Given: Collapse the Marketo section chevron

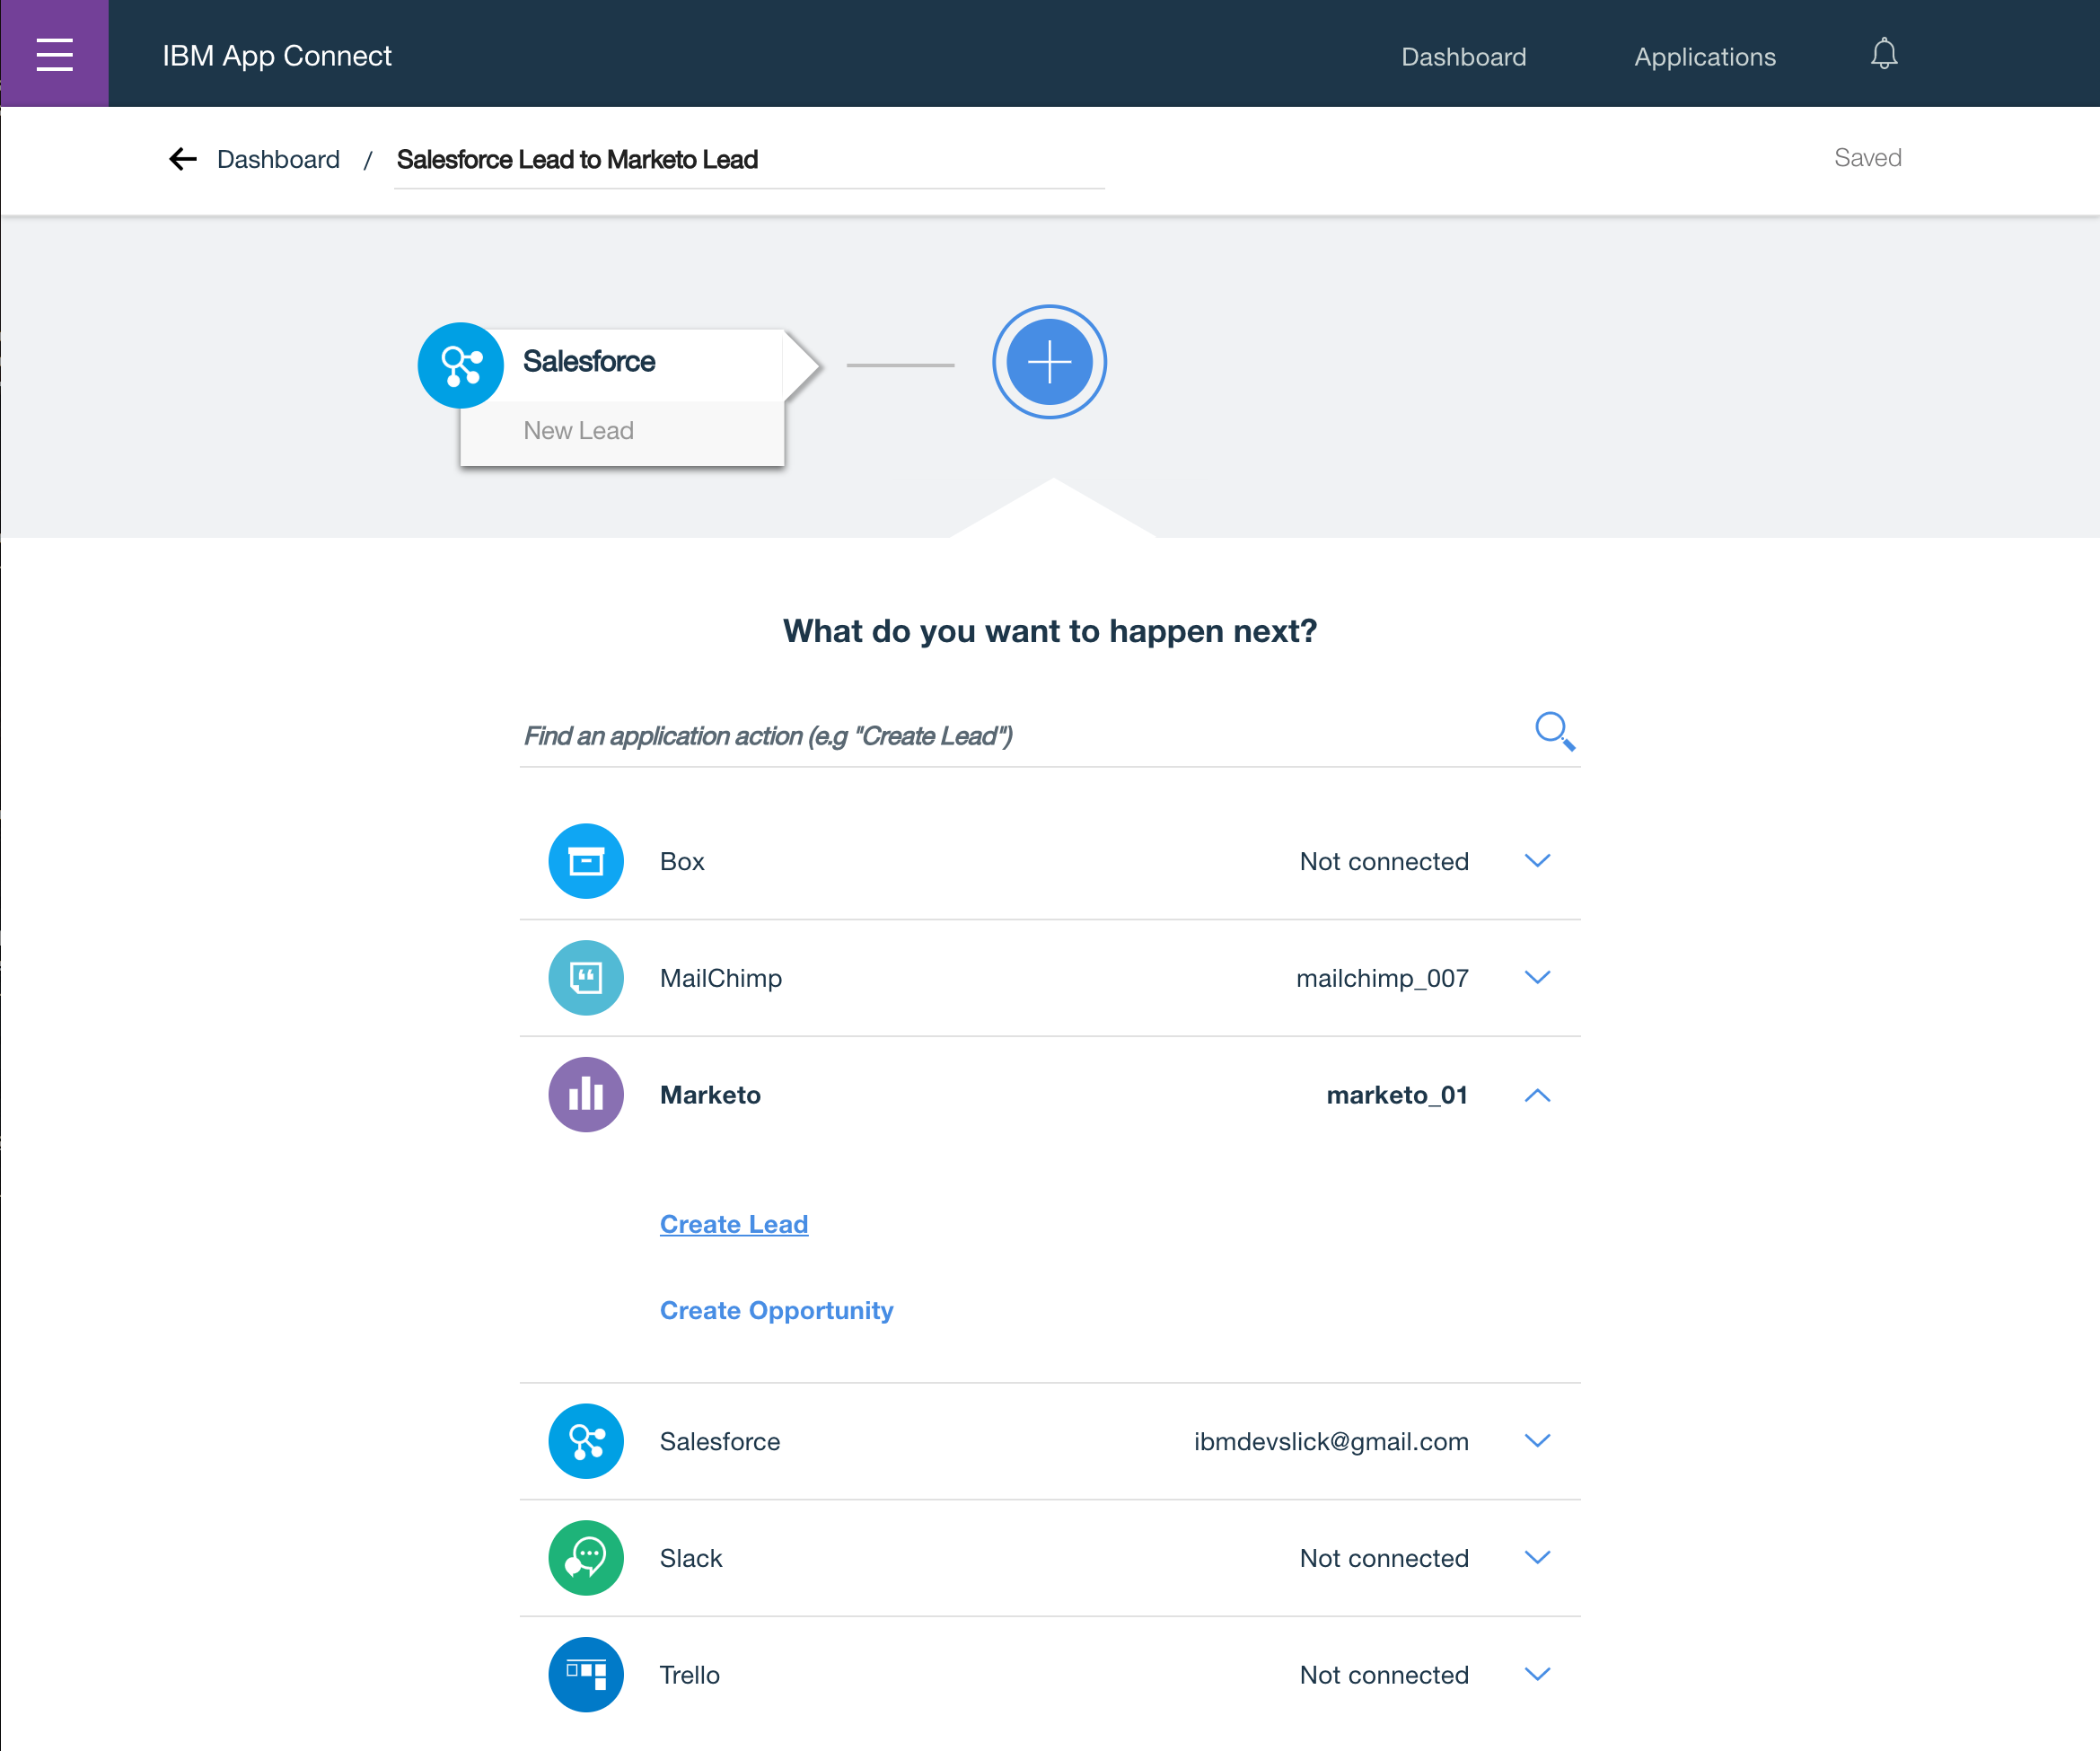Looking at the screenshot, I should tap(1537, 1096).
